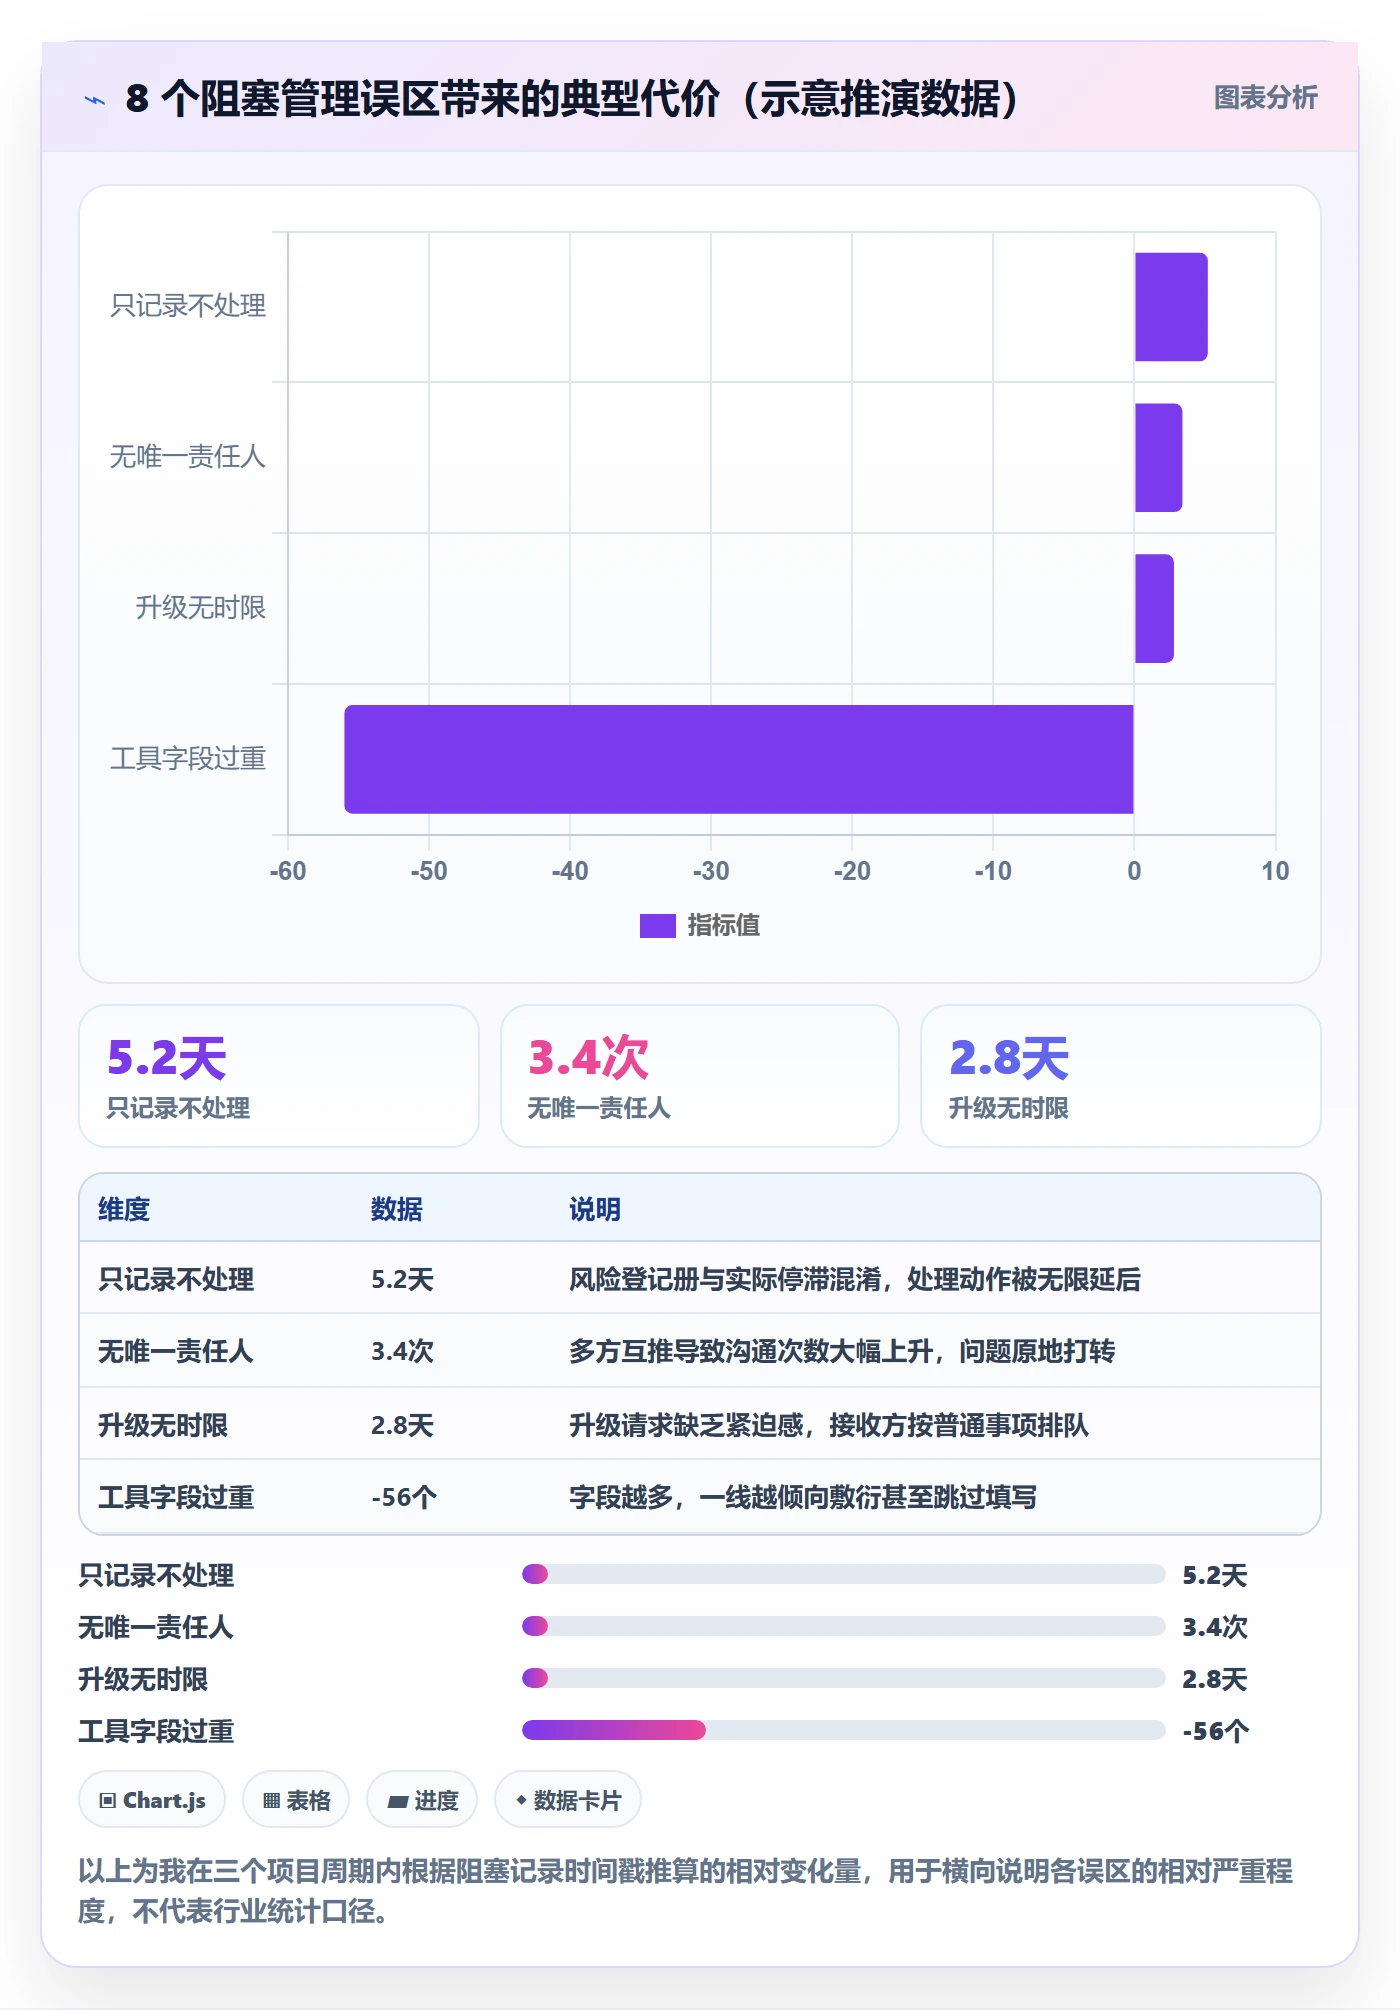Click the 风险登记册与实际停滞混淆 description cell
This screenshot has height=2010, width=1400.
tap(855, 1279)
